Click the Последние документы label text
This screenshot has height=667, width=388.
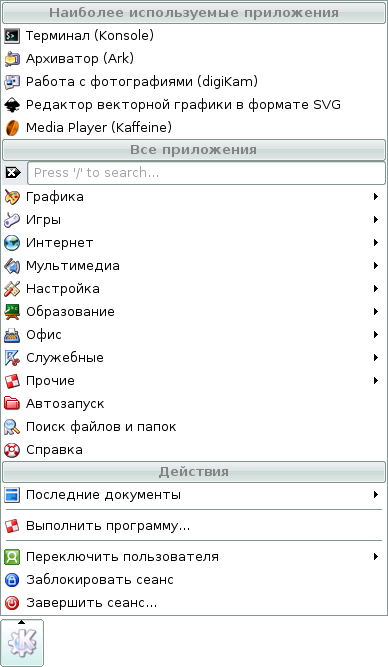point(103,495)
